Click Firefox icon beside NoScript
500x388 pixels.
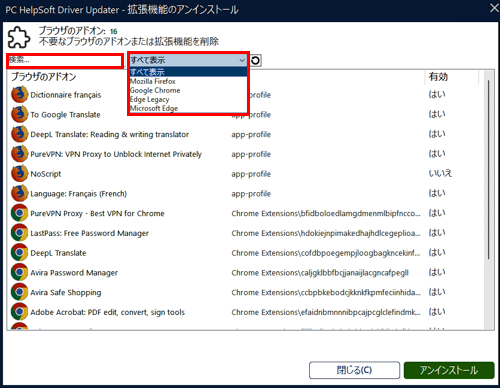click(20, 174)
